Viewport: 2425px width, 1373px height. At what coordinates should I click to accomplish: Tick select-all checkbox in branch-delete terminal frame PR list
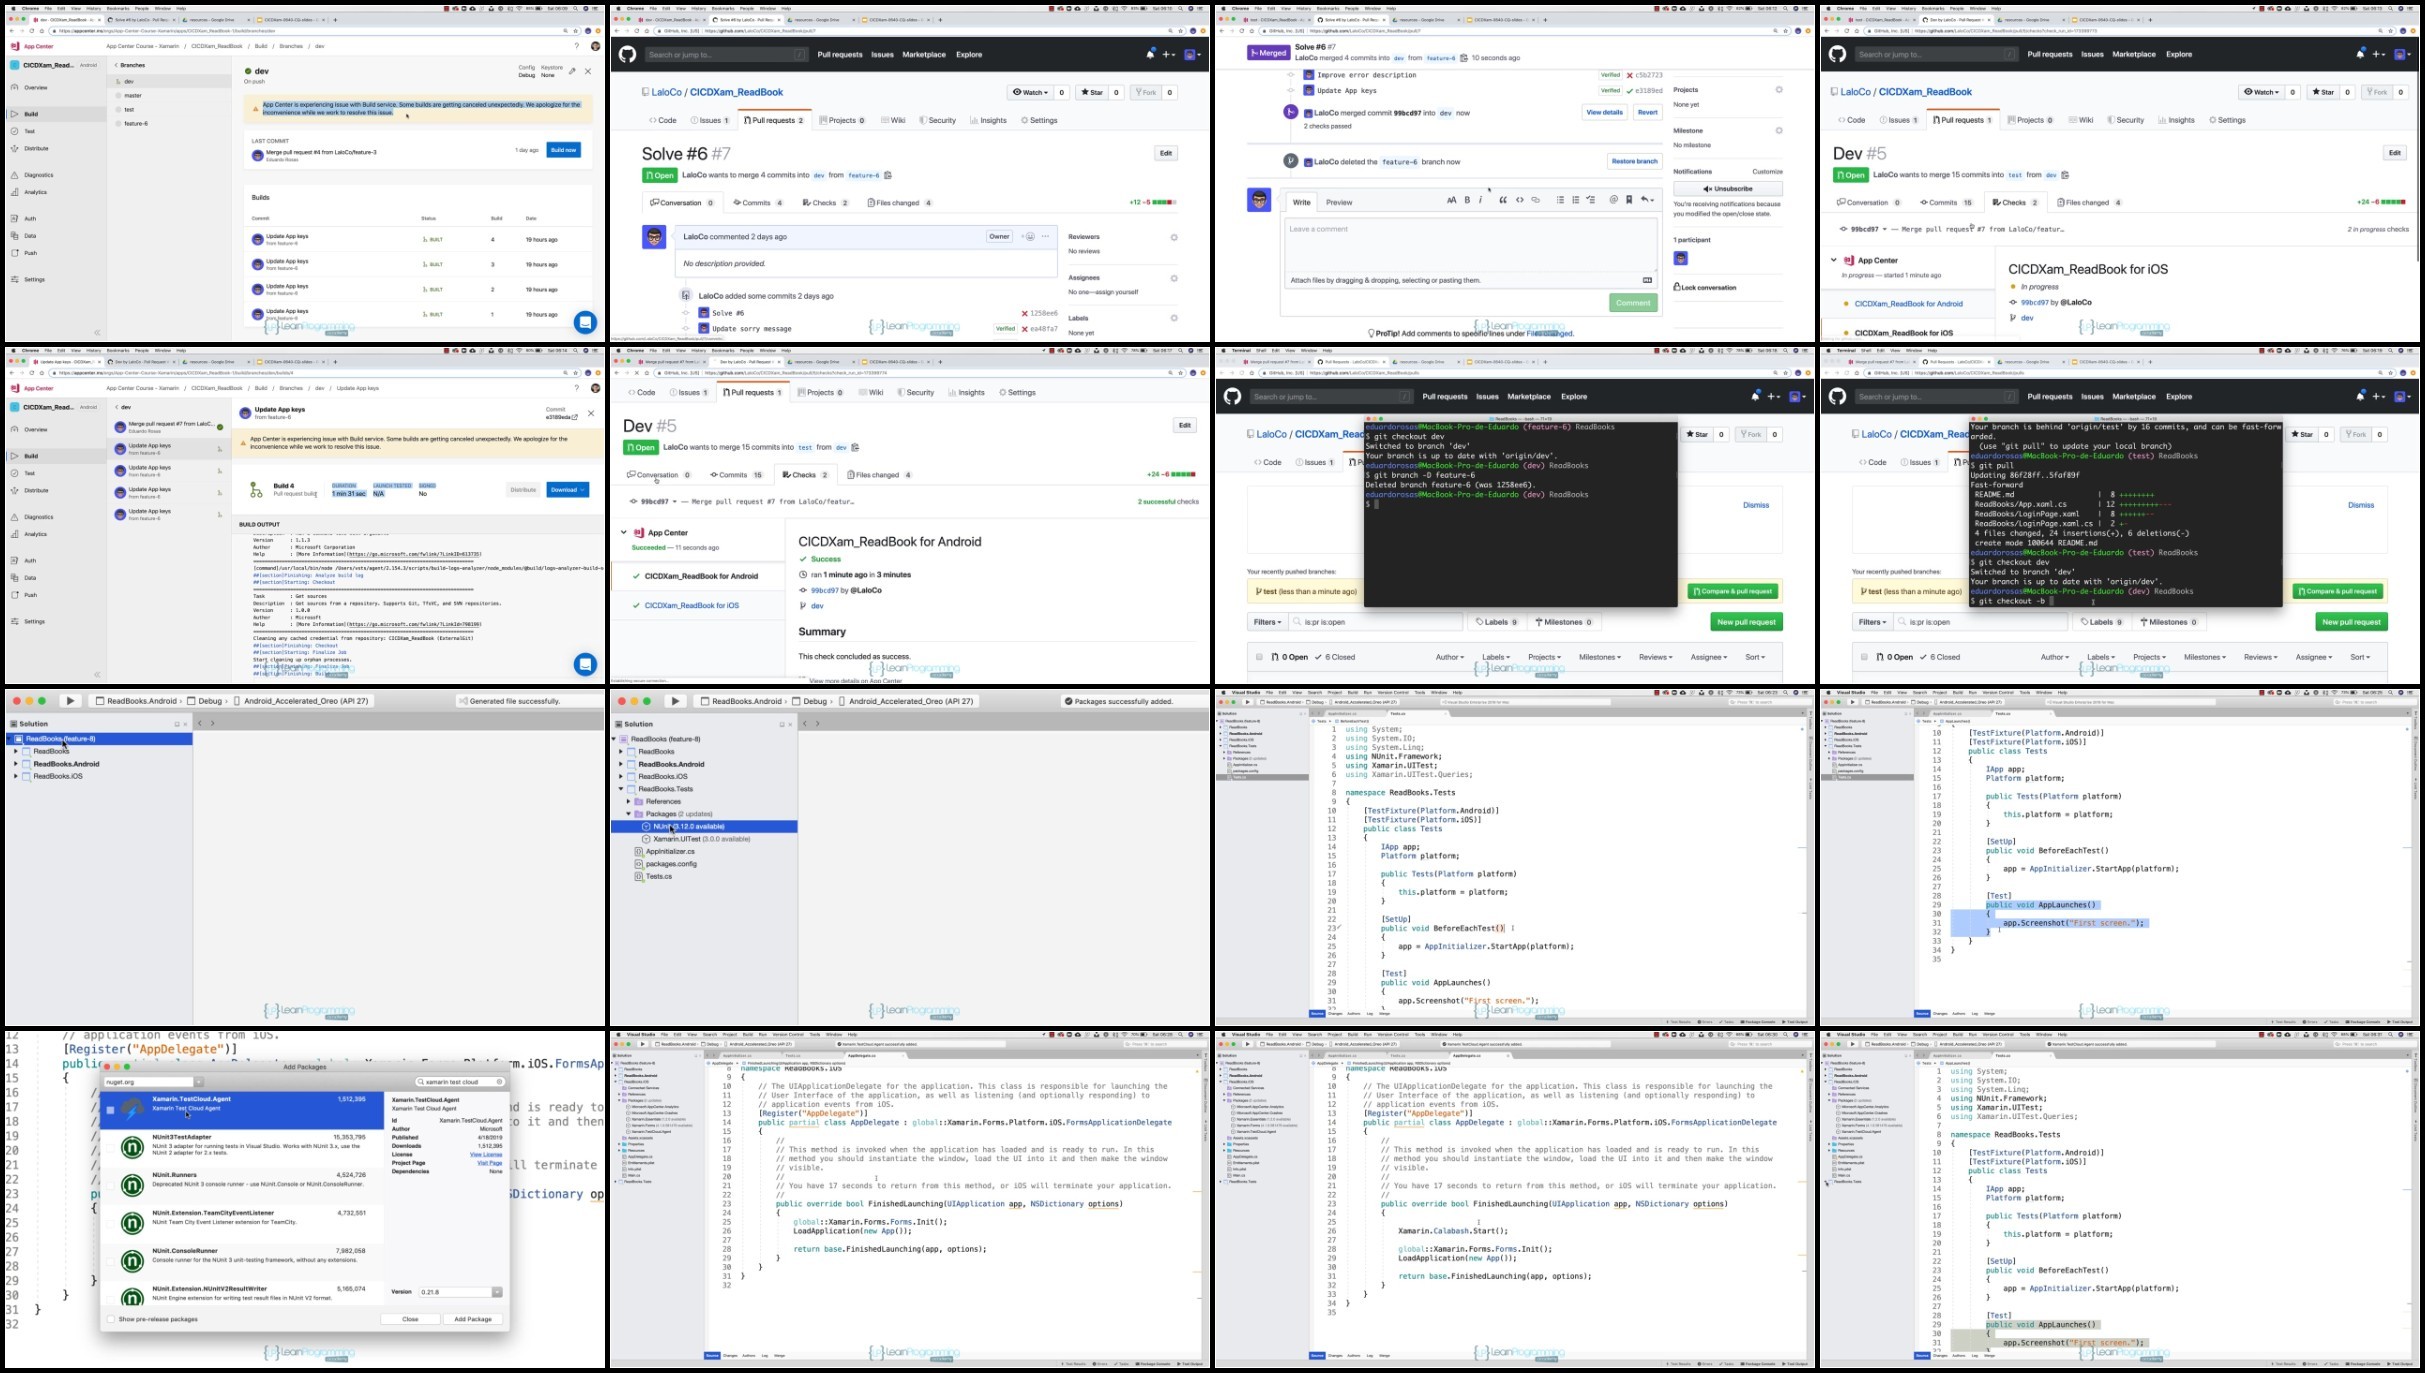click(1259, 657)
